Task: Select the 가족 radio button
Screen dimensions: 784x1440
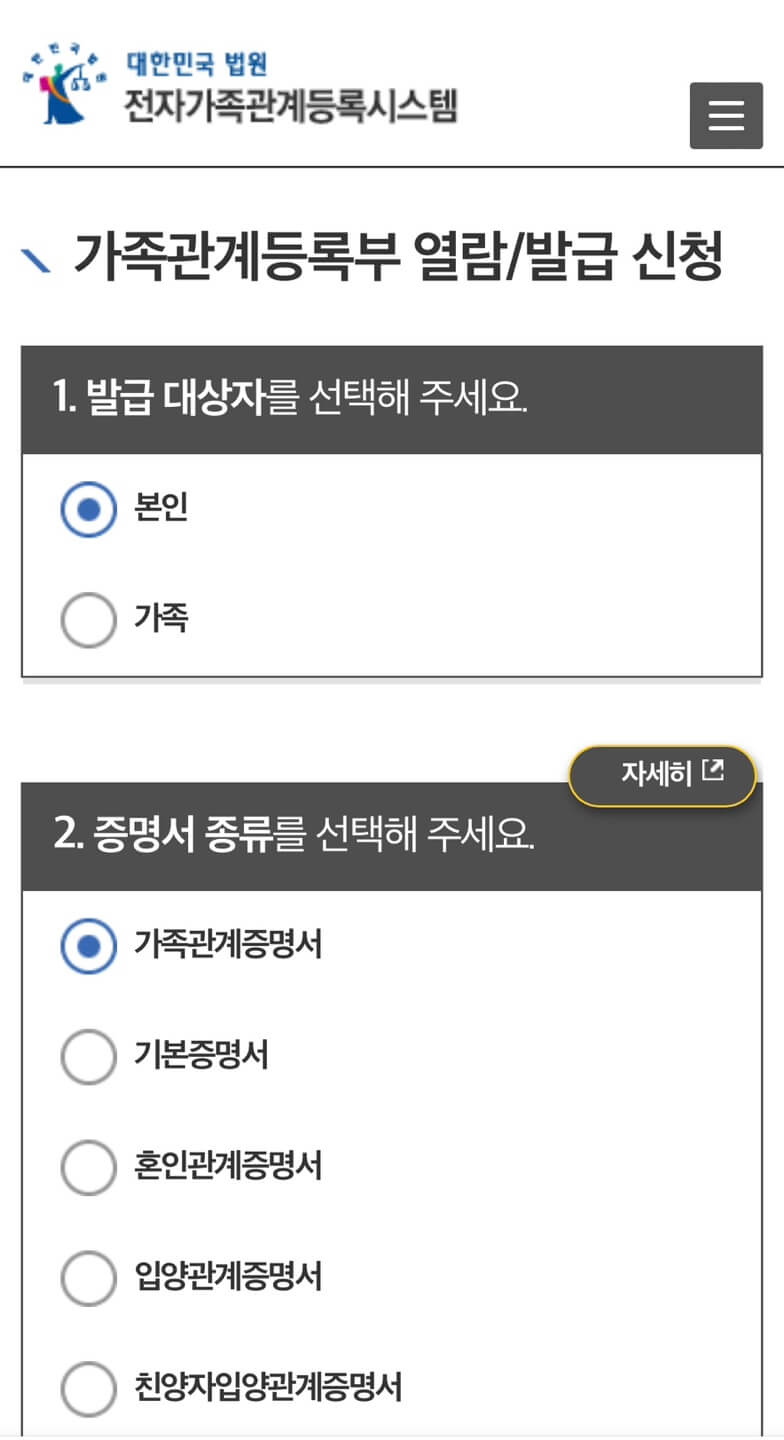Action: point(88,619)
